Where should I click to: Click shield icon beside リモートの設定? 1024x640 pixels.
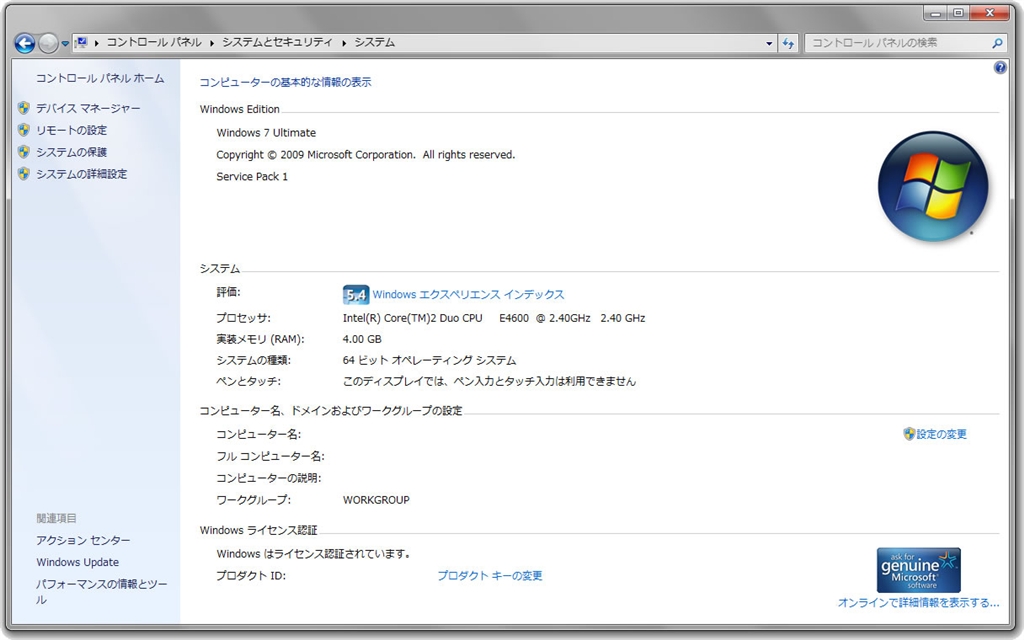coord(24,130)
